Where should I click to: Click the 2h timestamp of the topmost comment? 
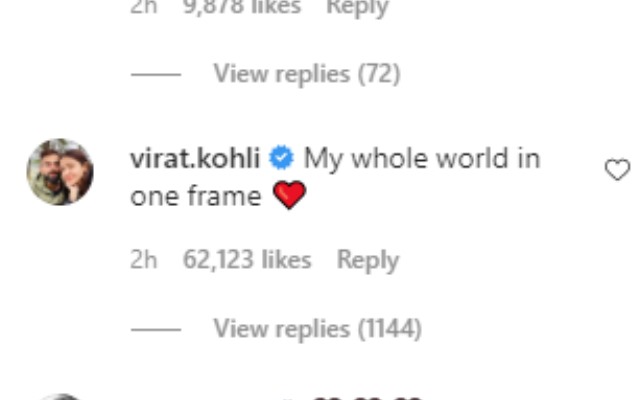pos(144,7)
